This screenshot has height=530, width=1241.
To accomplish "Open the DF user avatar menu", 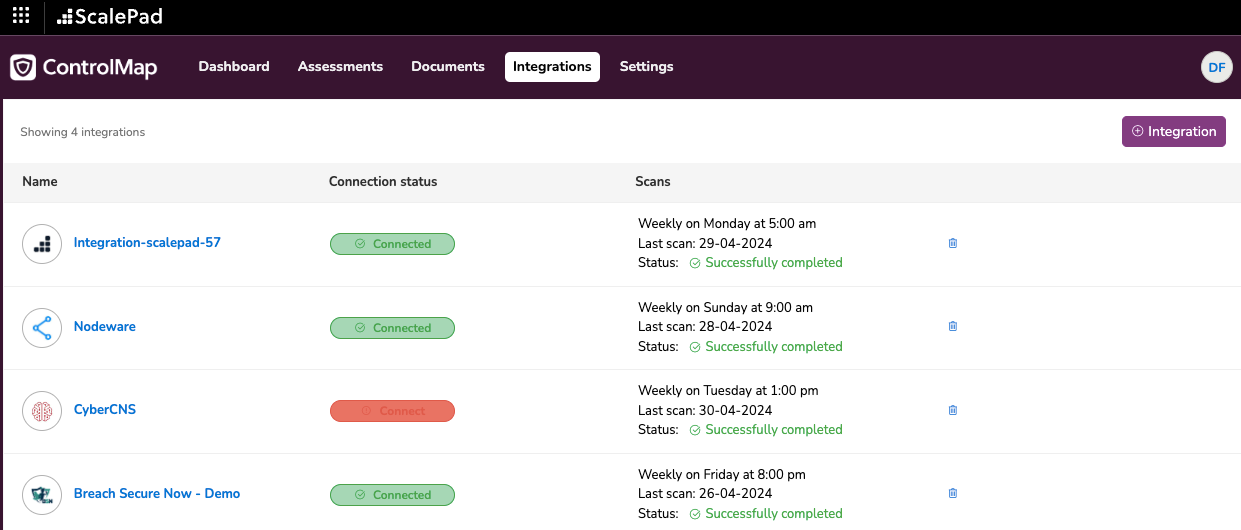I will click(x=1216, y=67).
